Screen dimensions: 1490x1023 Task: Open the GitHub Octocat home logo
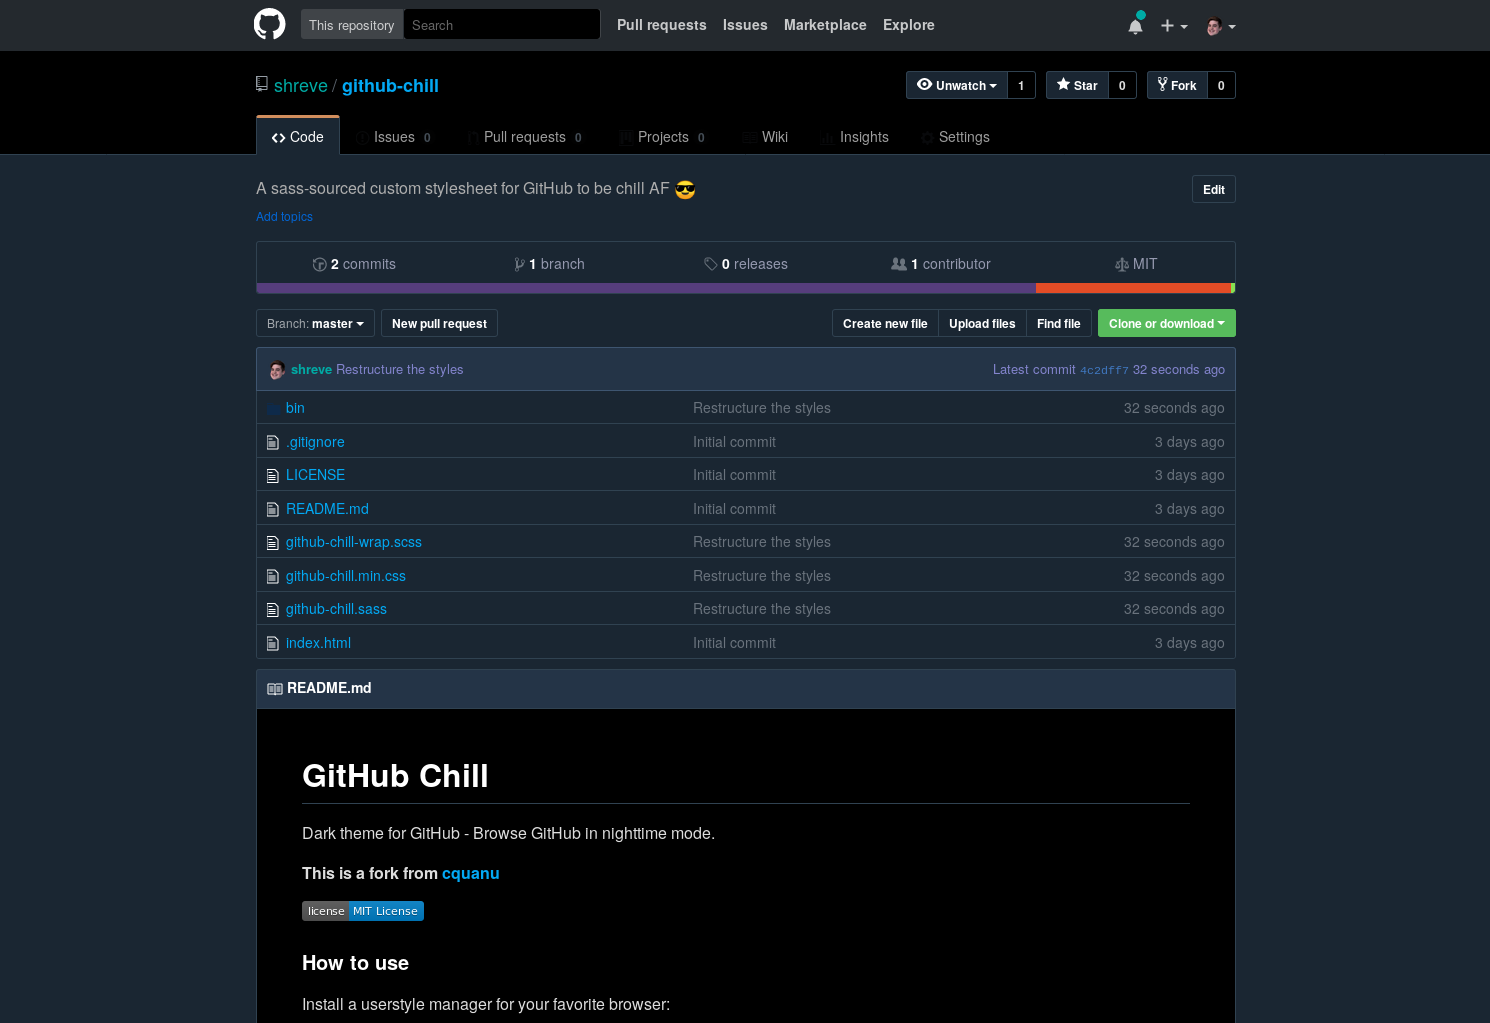point(270,24)
